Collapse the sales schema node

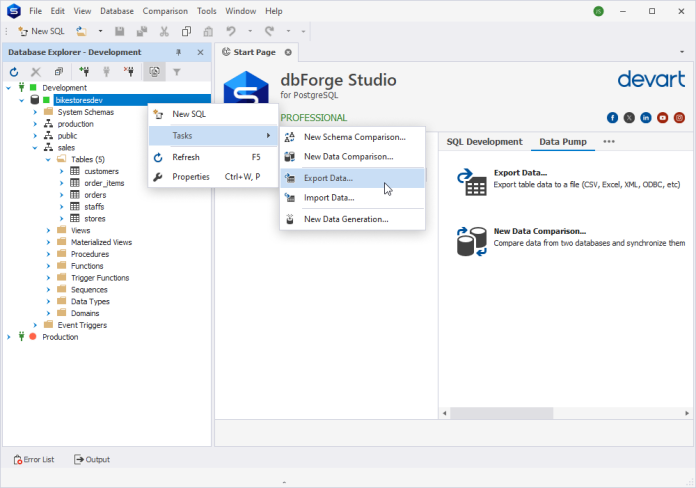tap(35, 147)
